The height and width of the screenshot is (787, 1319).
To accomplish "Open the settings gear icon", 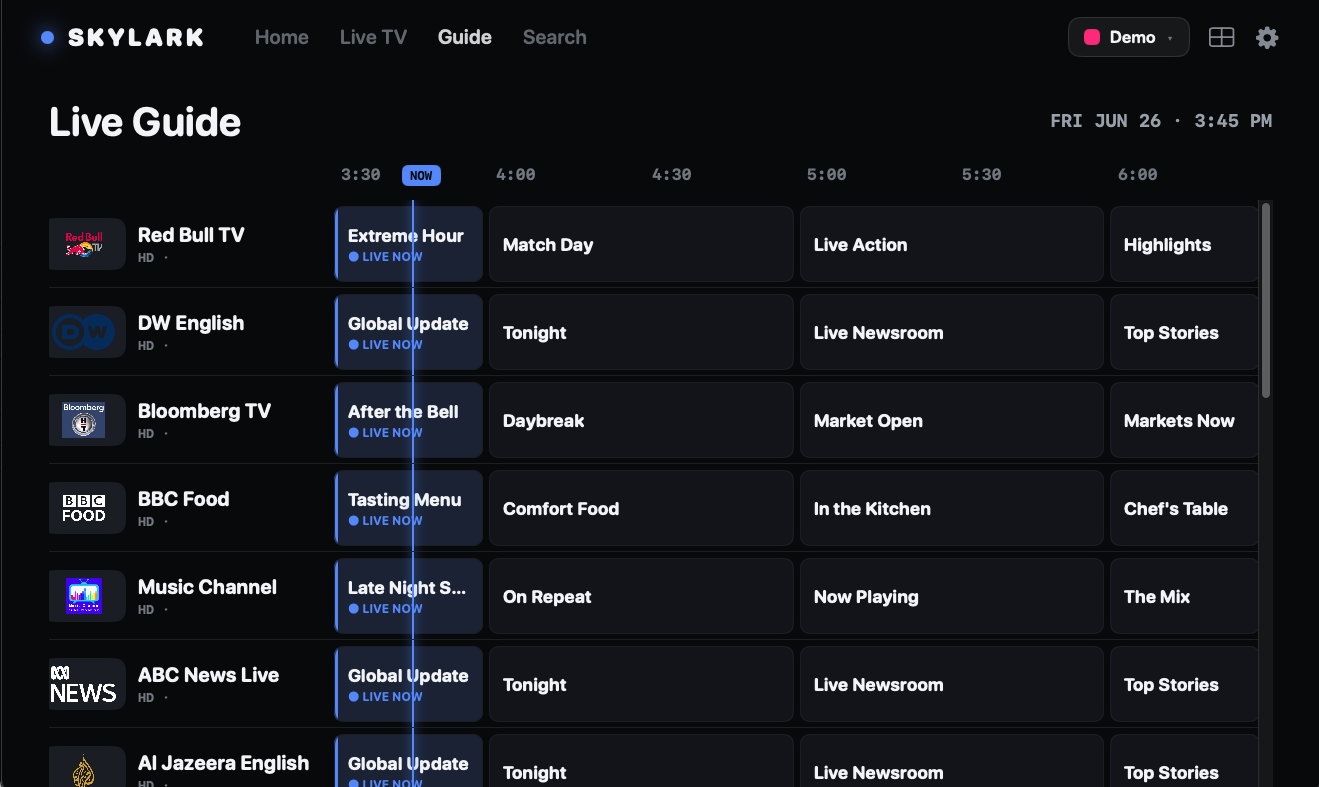I will 1267,38.
